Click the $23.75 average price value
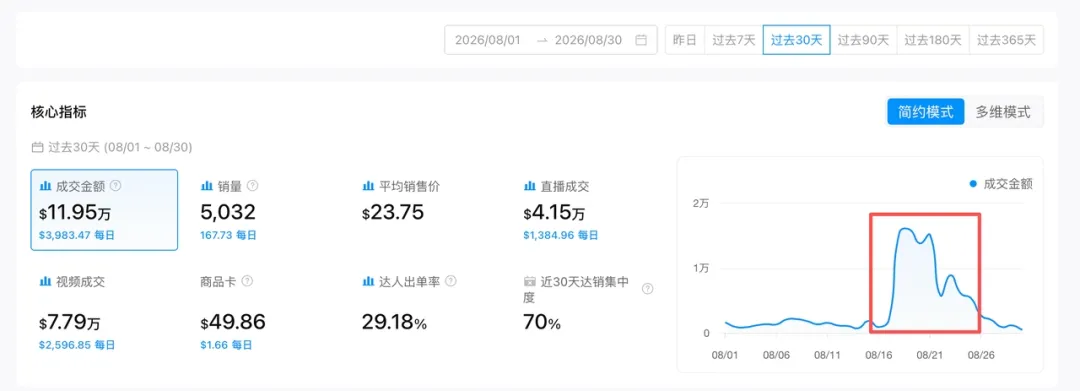This screenshot has height=391, width=1080. [393, 213]
